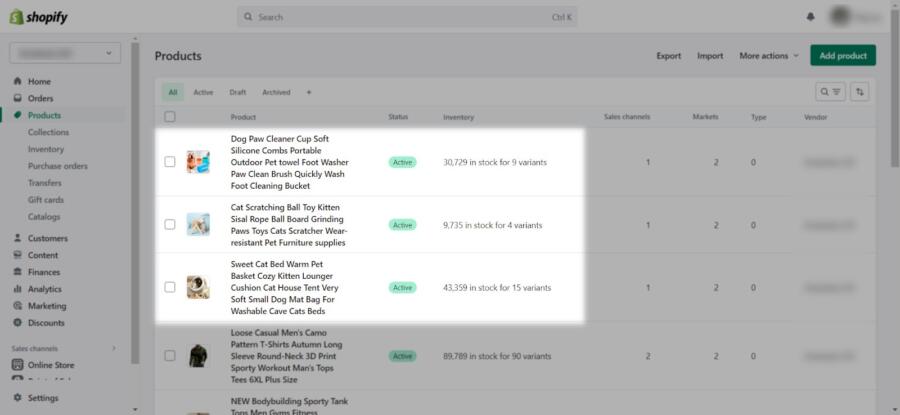Click the Add product button
The image size is (900, 415).
coord(843,56)
